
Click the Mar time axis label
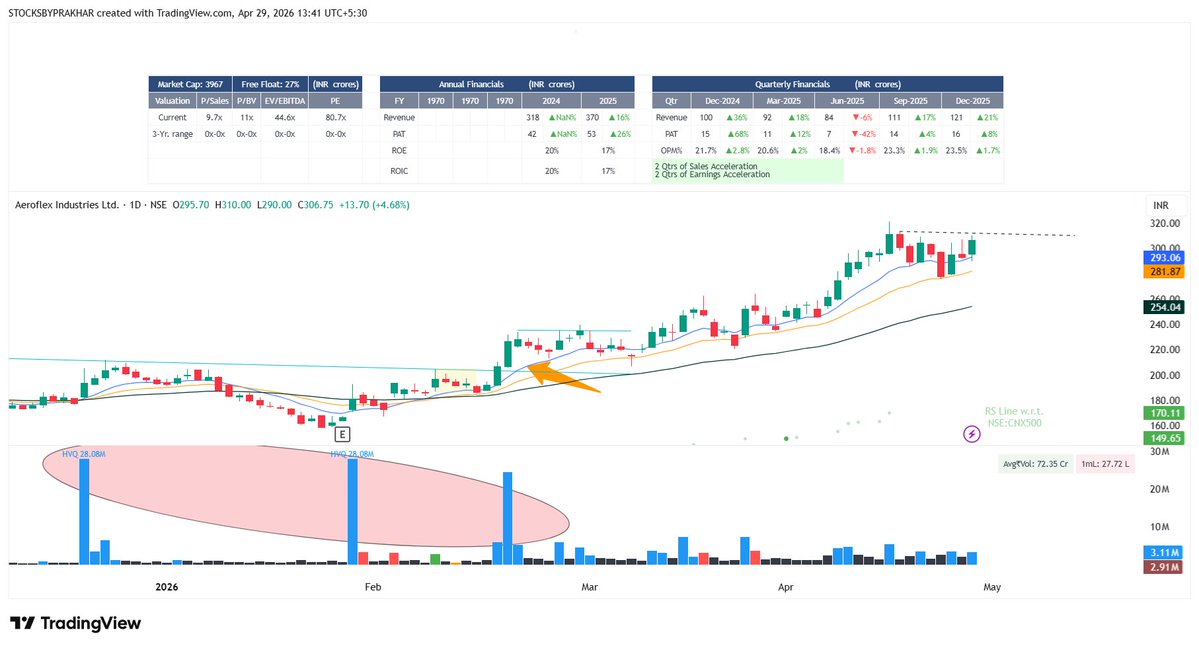point(590,588)
